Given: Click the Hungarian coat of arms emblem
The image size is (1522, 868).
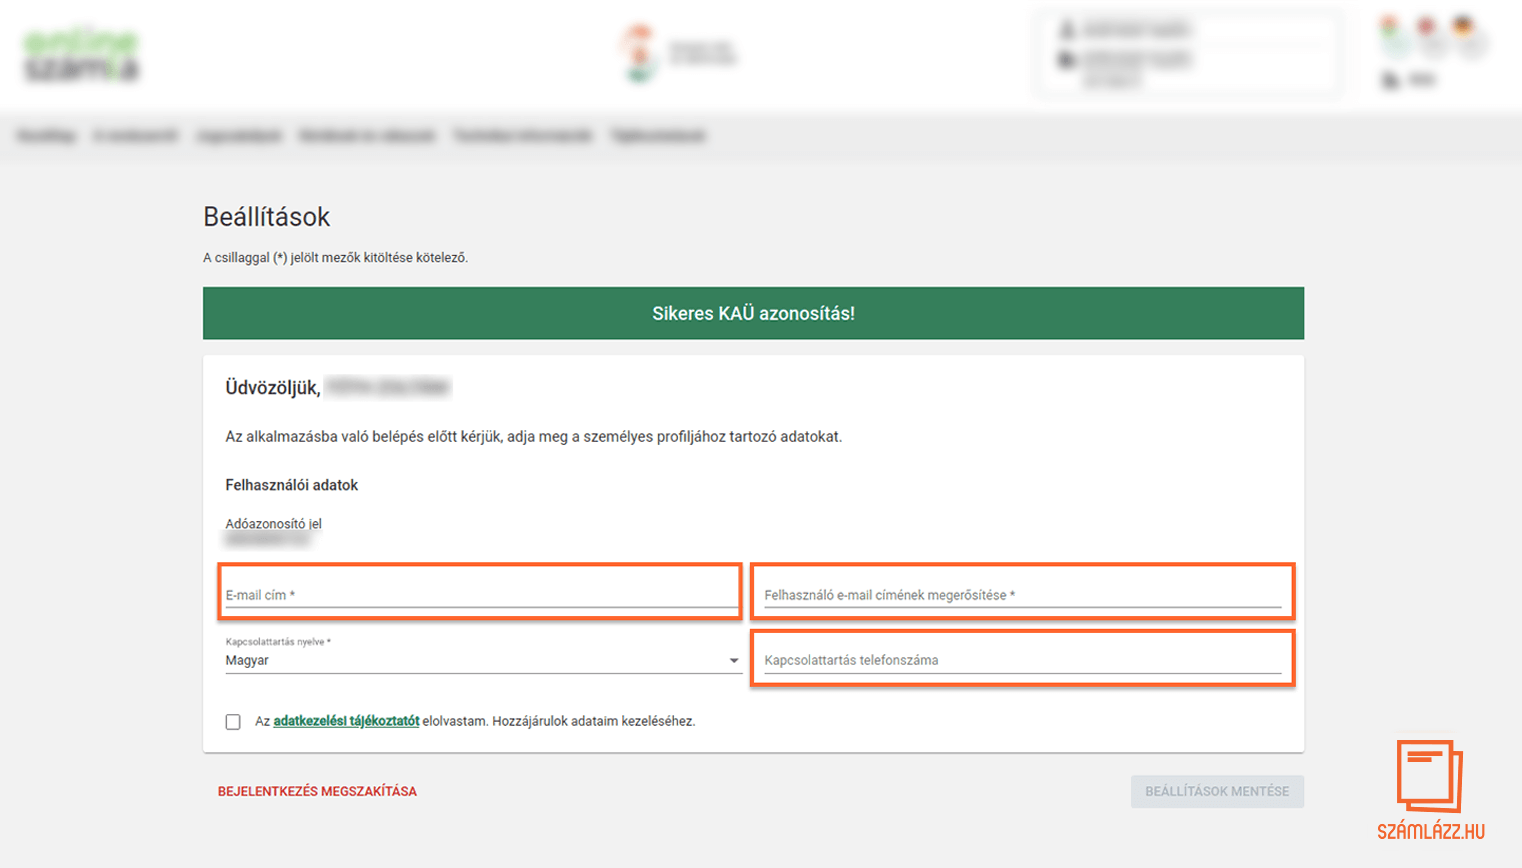Looking at the screenshot, I should pos(640,54).
